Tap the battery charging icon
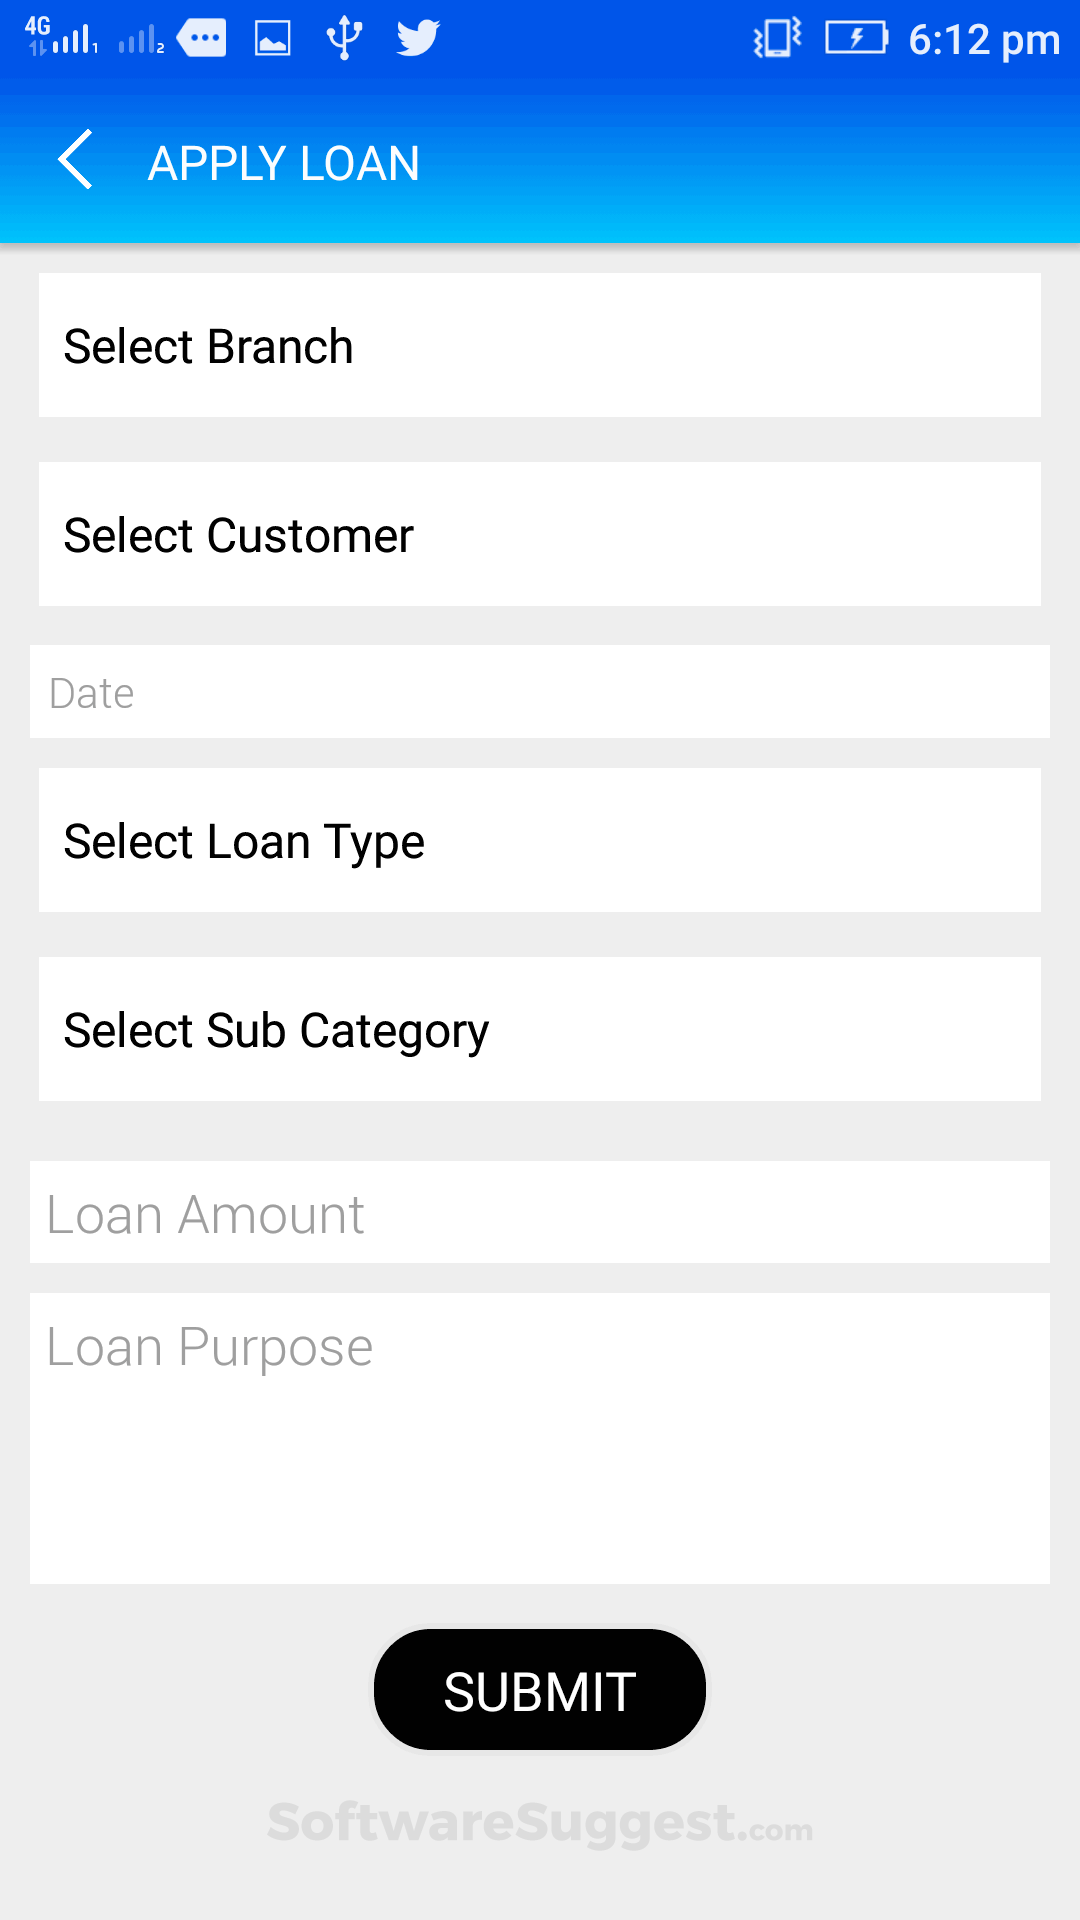Viewport: 1080px width, 1920px height. [856, 39]
